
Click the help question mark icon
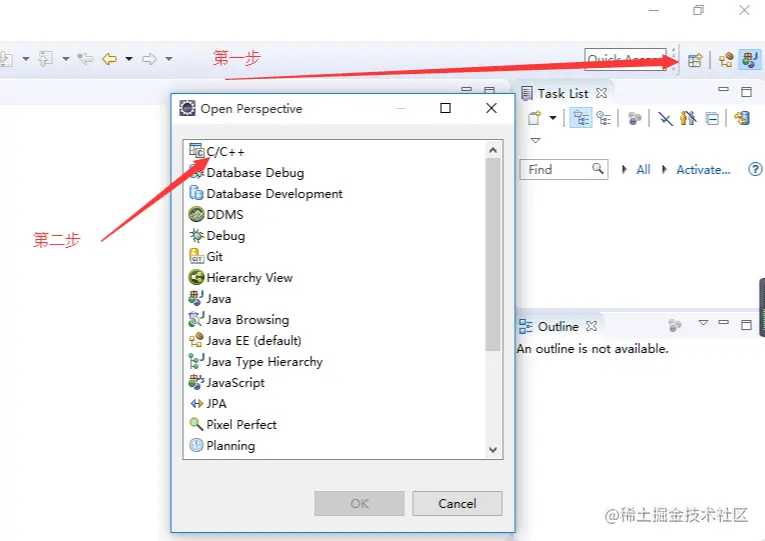pyautogui.click(x=755, y=169)
